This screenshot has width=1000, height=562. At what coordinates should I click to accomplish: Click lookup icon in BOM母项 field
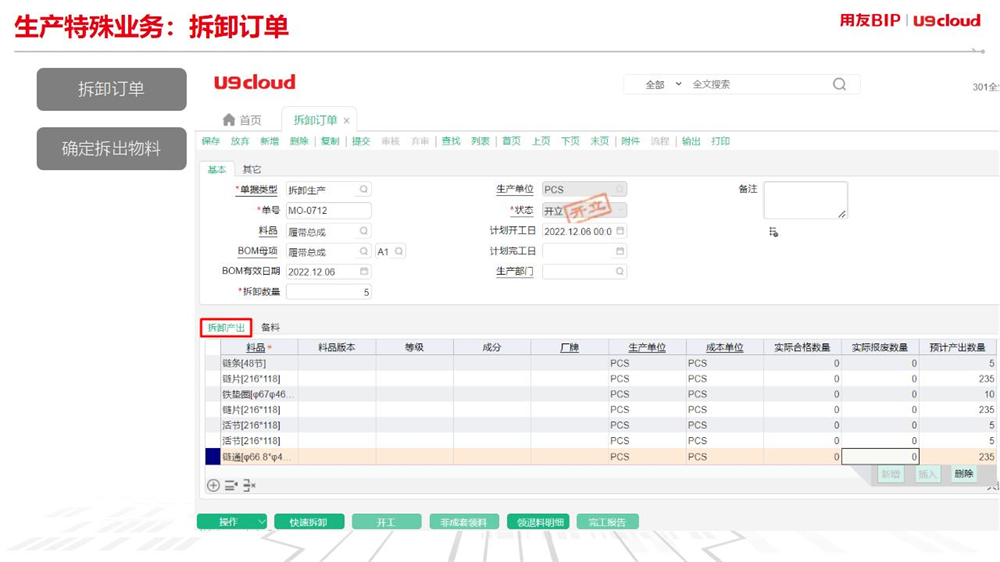(364, 251)
